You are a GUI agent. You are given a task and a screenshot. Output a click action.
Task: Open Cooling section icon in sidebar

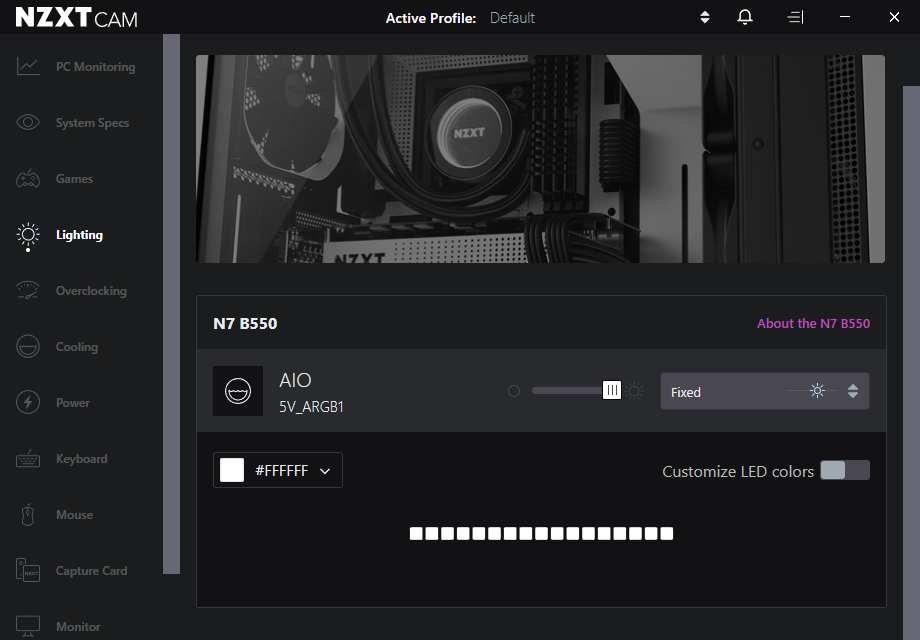coord(28,347)
